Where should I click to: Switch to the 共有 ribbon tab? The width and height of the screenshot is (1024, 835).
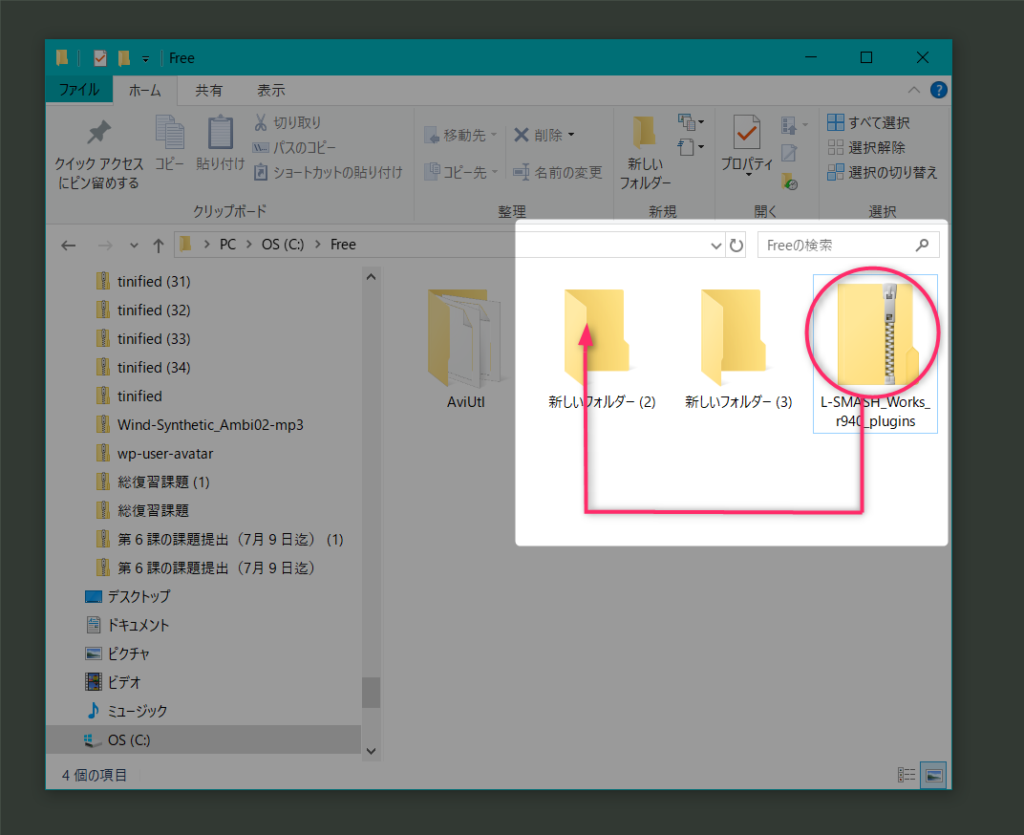(x=209, y=91)
